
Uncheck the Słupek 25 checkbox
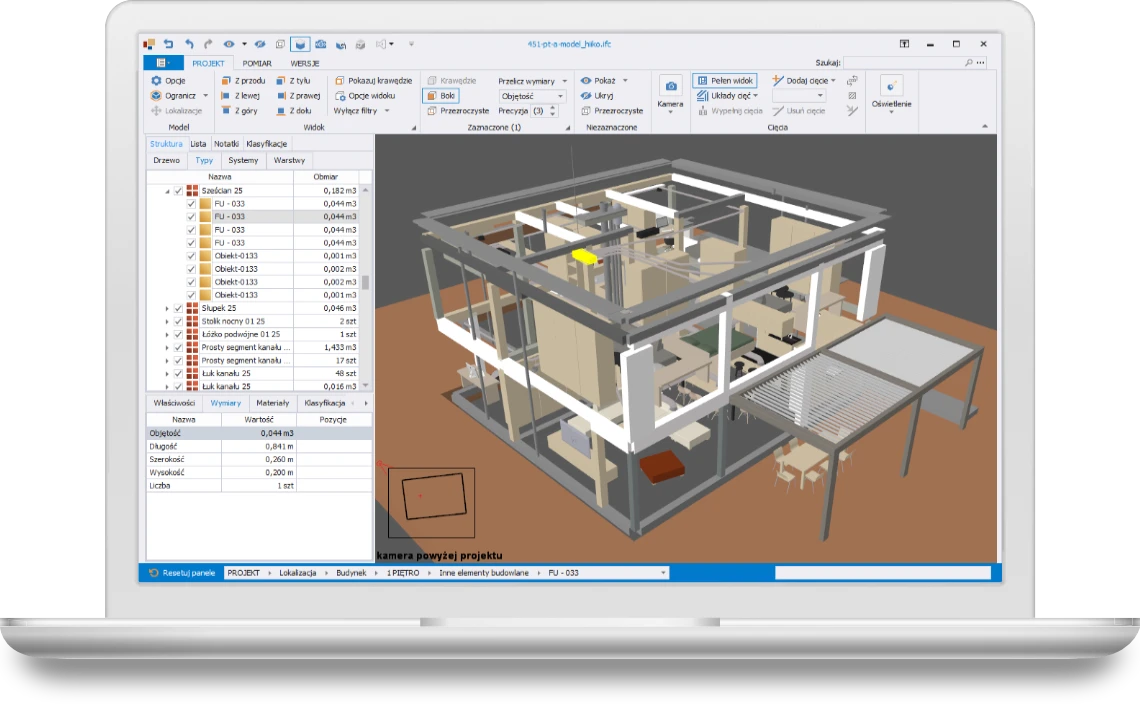click(x=178, y=308)
